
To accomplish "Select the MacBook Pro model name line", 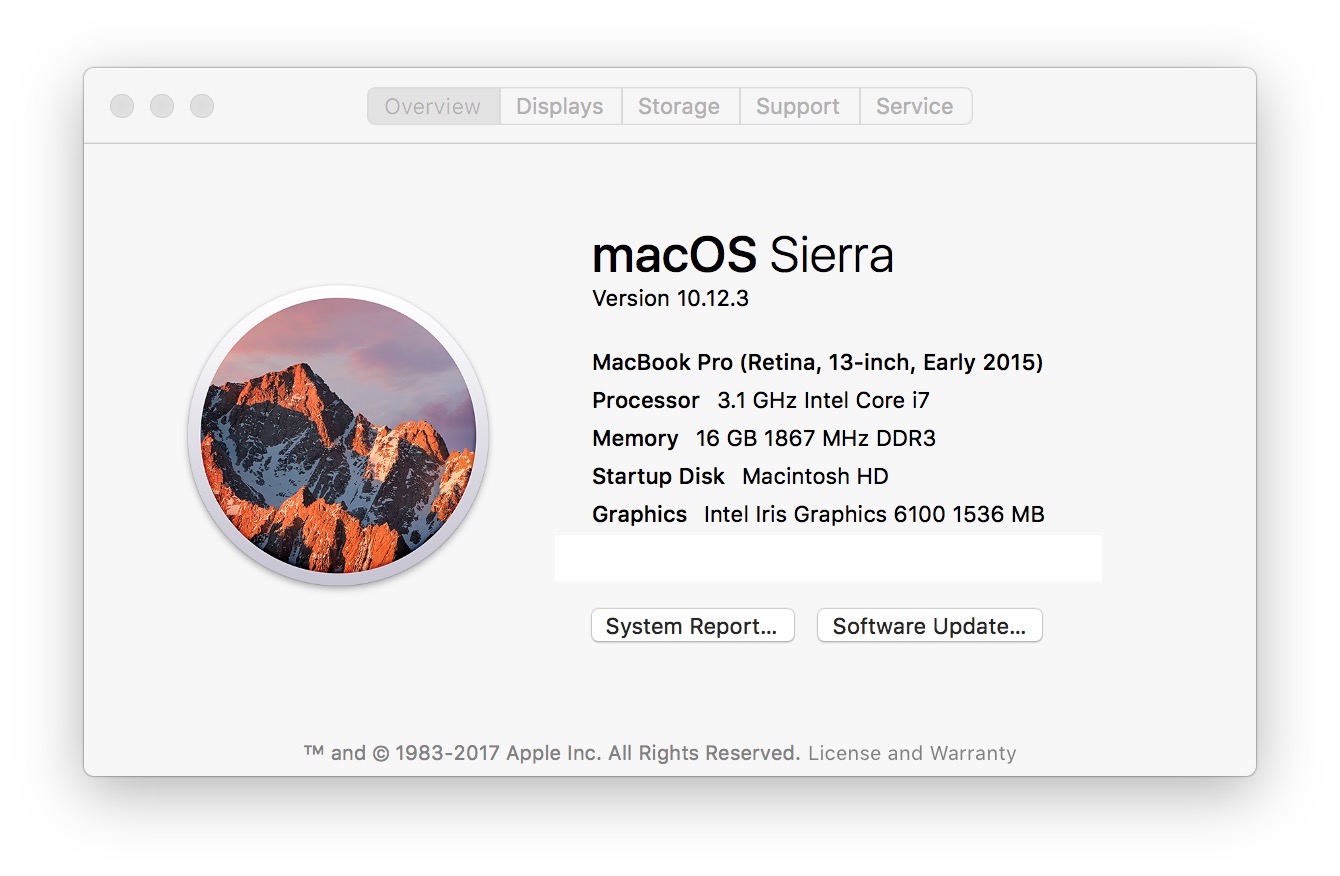I will pyautogui.click(x=818, y=362).
